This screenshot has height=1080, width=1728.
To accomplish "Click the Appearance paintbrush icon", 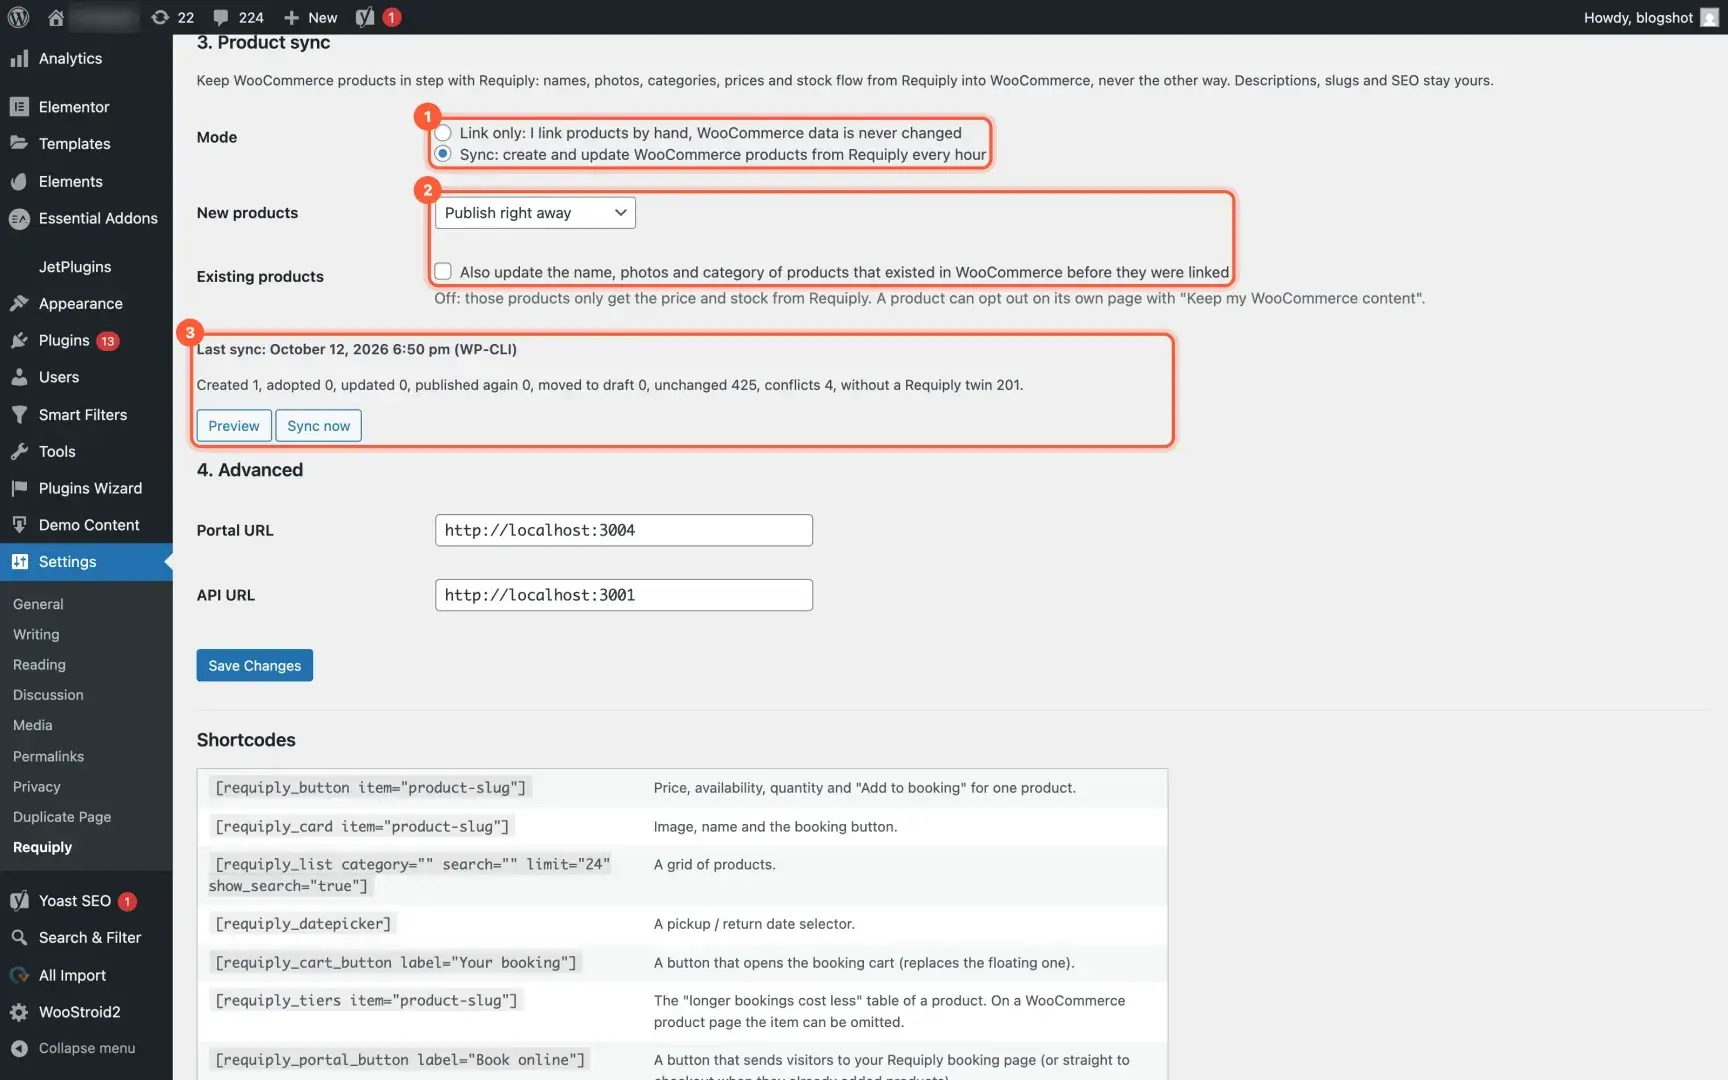I will (x=19, y=303).
